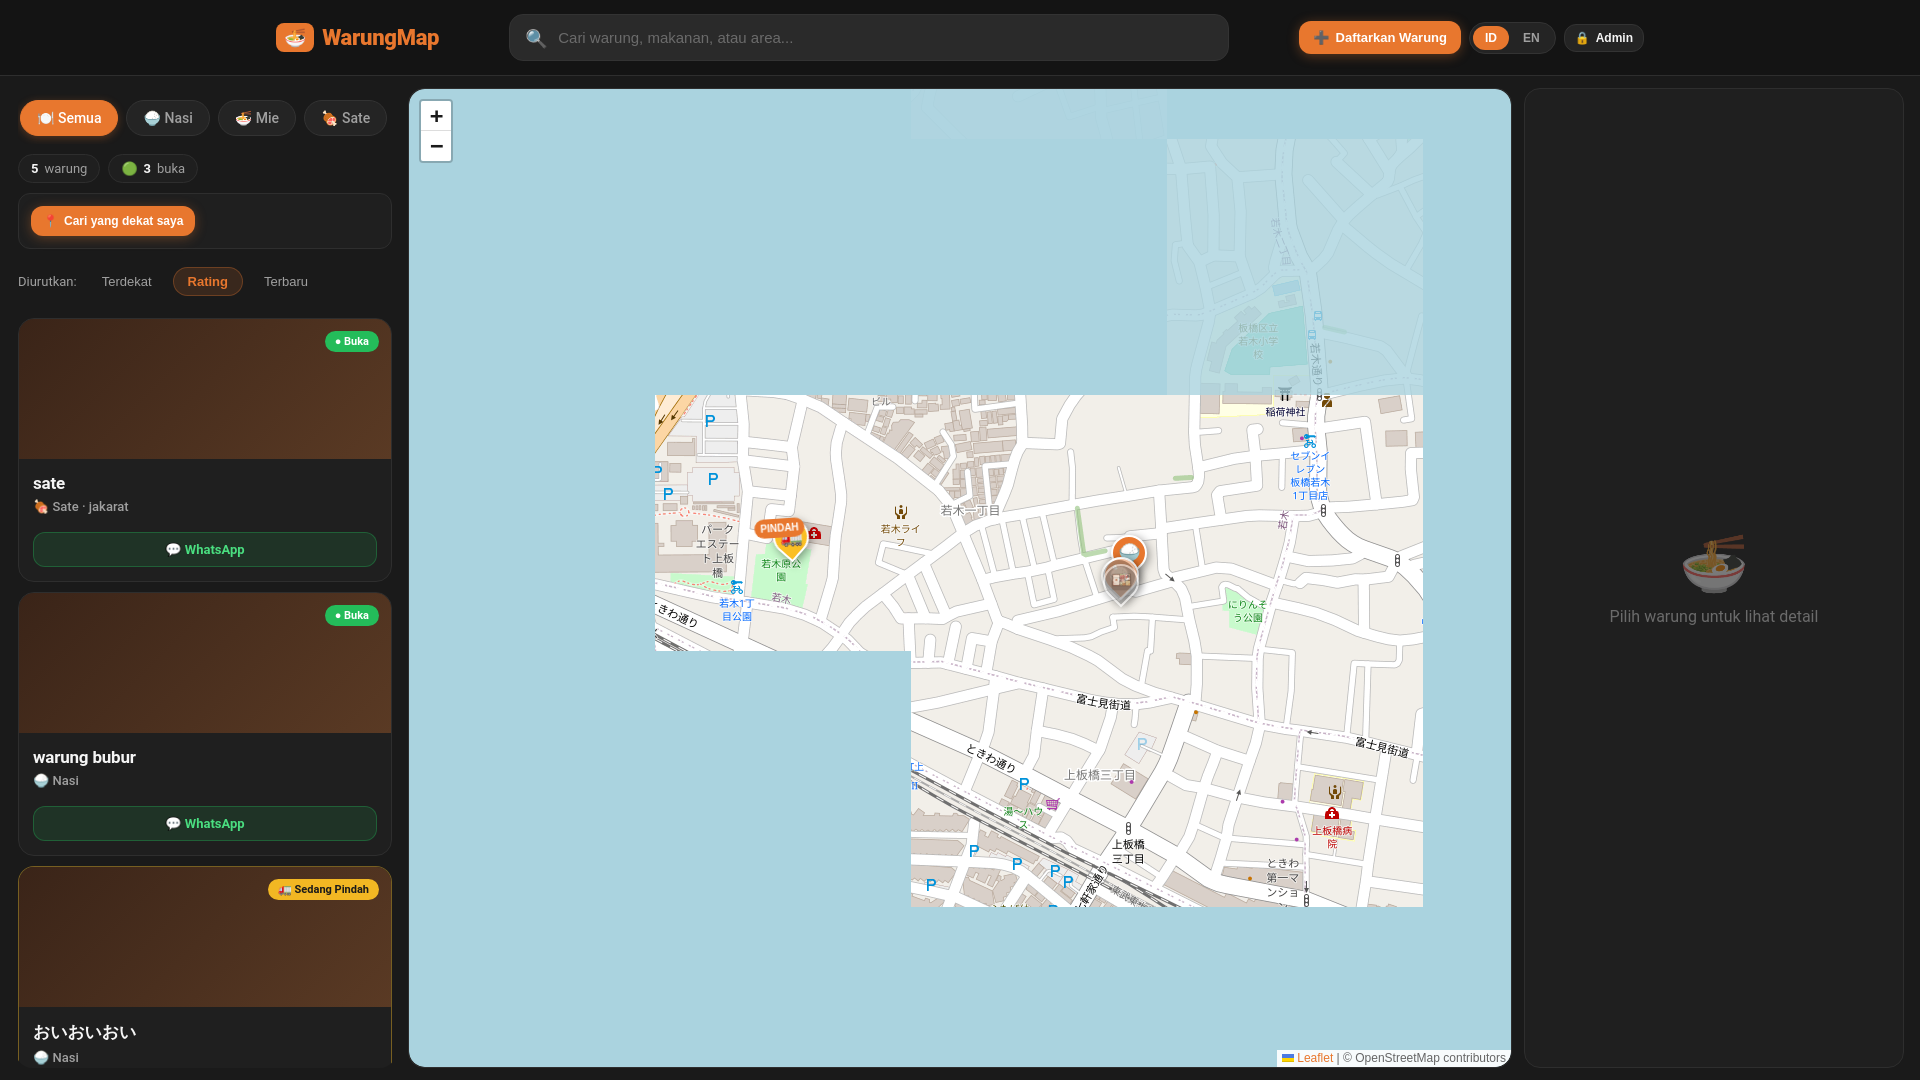Contact warung bubur via WhatsApp button
Screen dimensions: 1920x1080
pyautogui.click(x=205, y=824)
